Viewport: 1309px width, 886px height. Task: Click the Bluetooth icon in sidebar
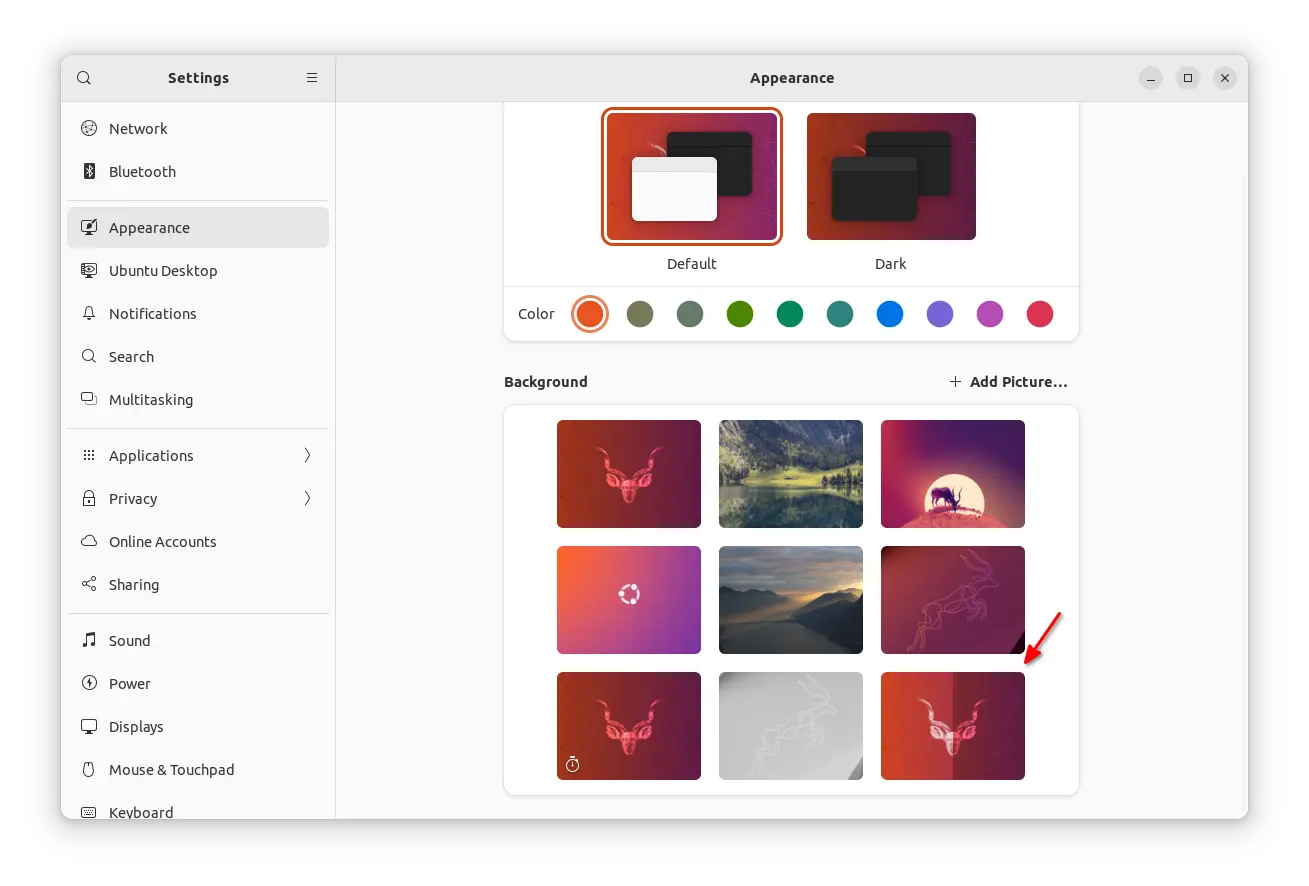tap(89, 171)
